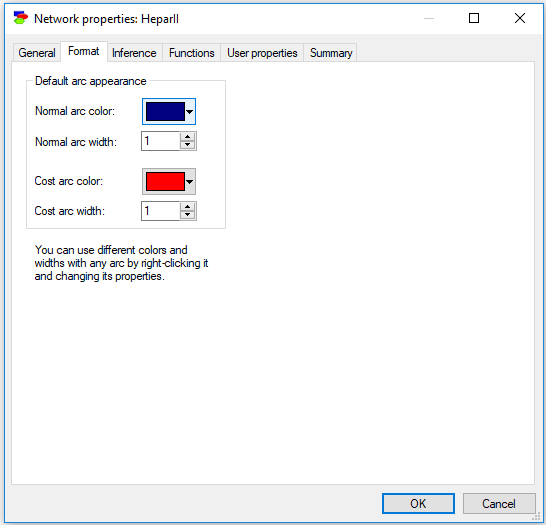Click inside the Cost arc width field

[x=161, y=211]
